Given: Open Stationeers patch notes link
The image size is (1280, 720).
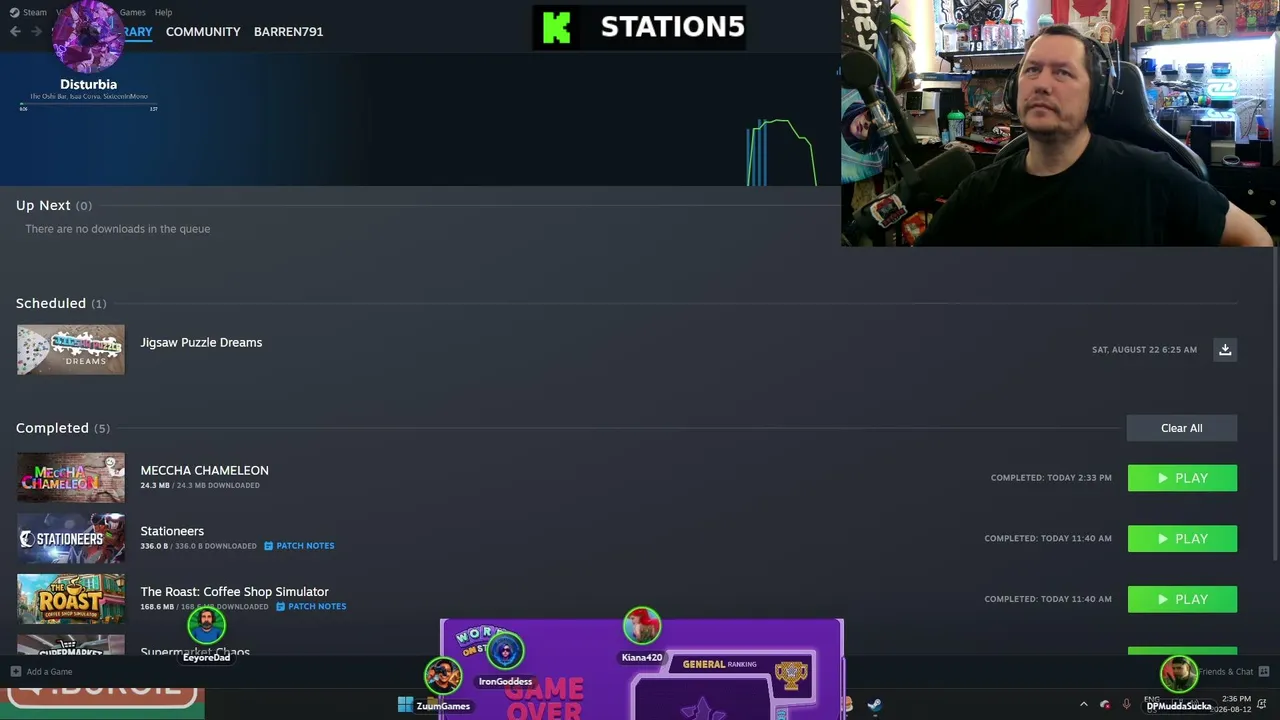Looking at the screenshot, I should [305, 546].
